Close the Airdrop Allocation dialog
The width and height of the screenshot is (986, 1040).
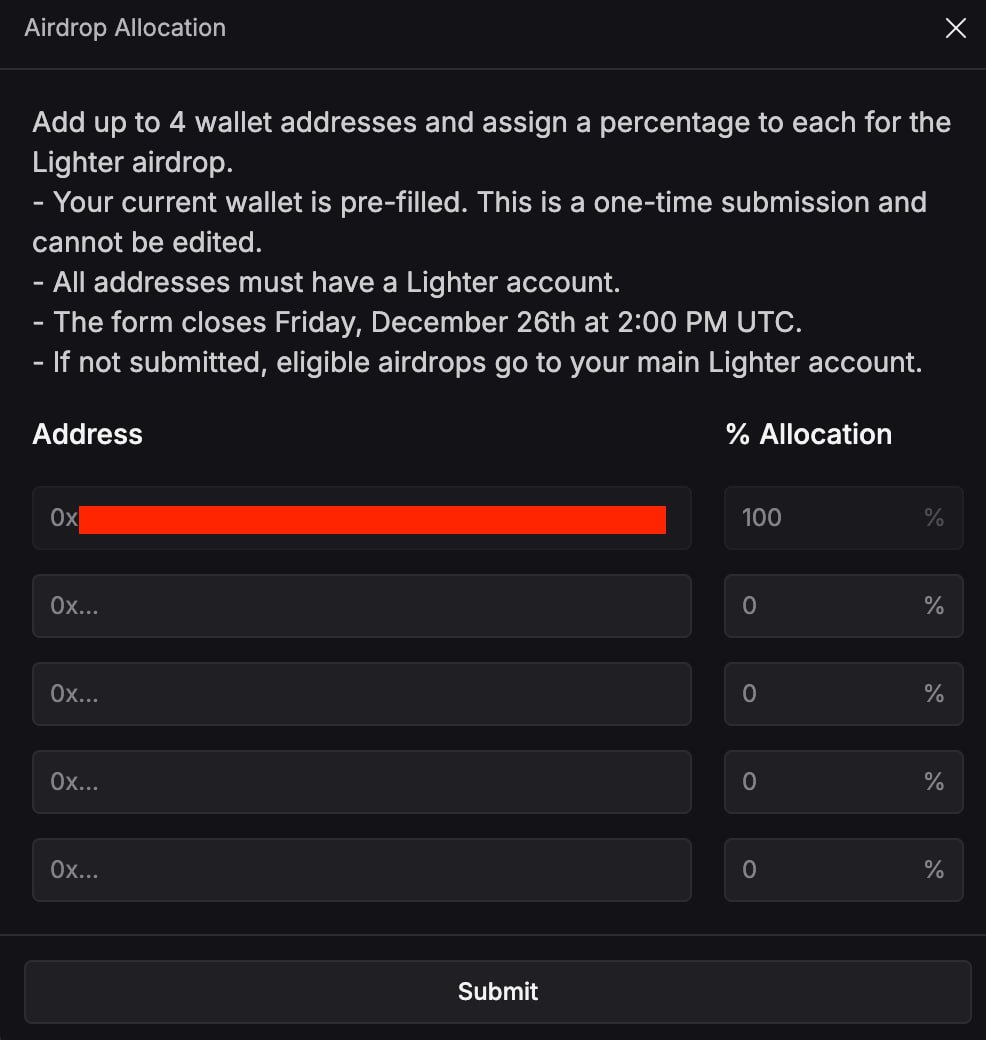coord(956,29)
